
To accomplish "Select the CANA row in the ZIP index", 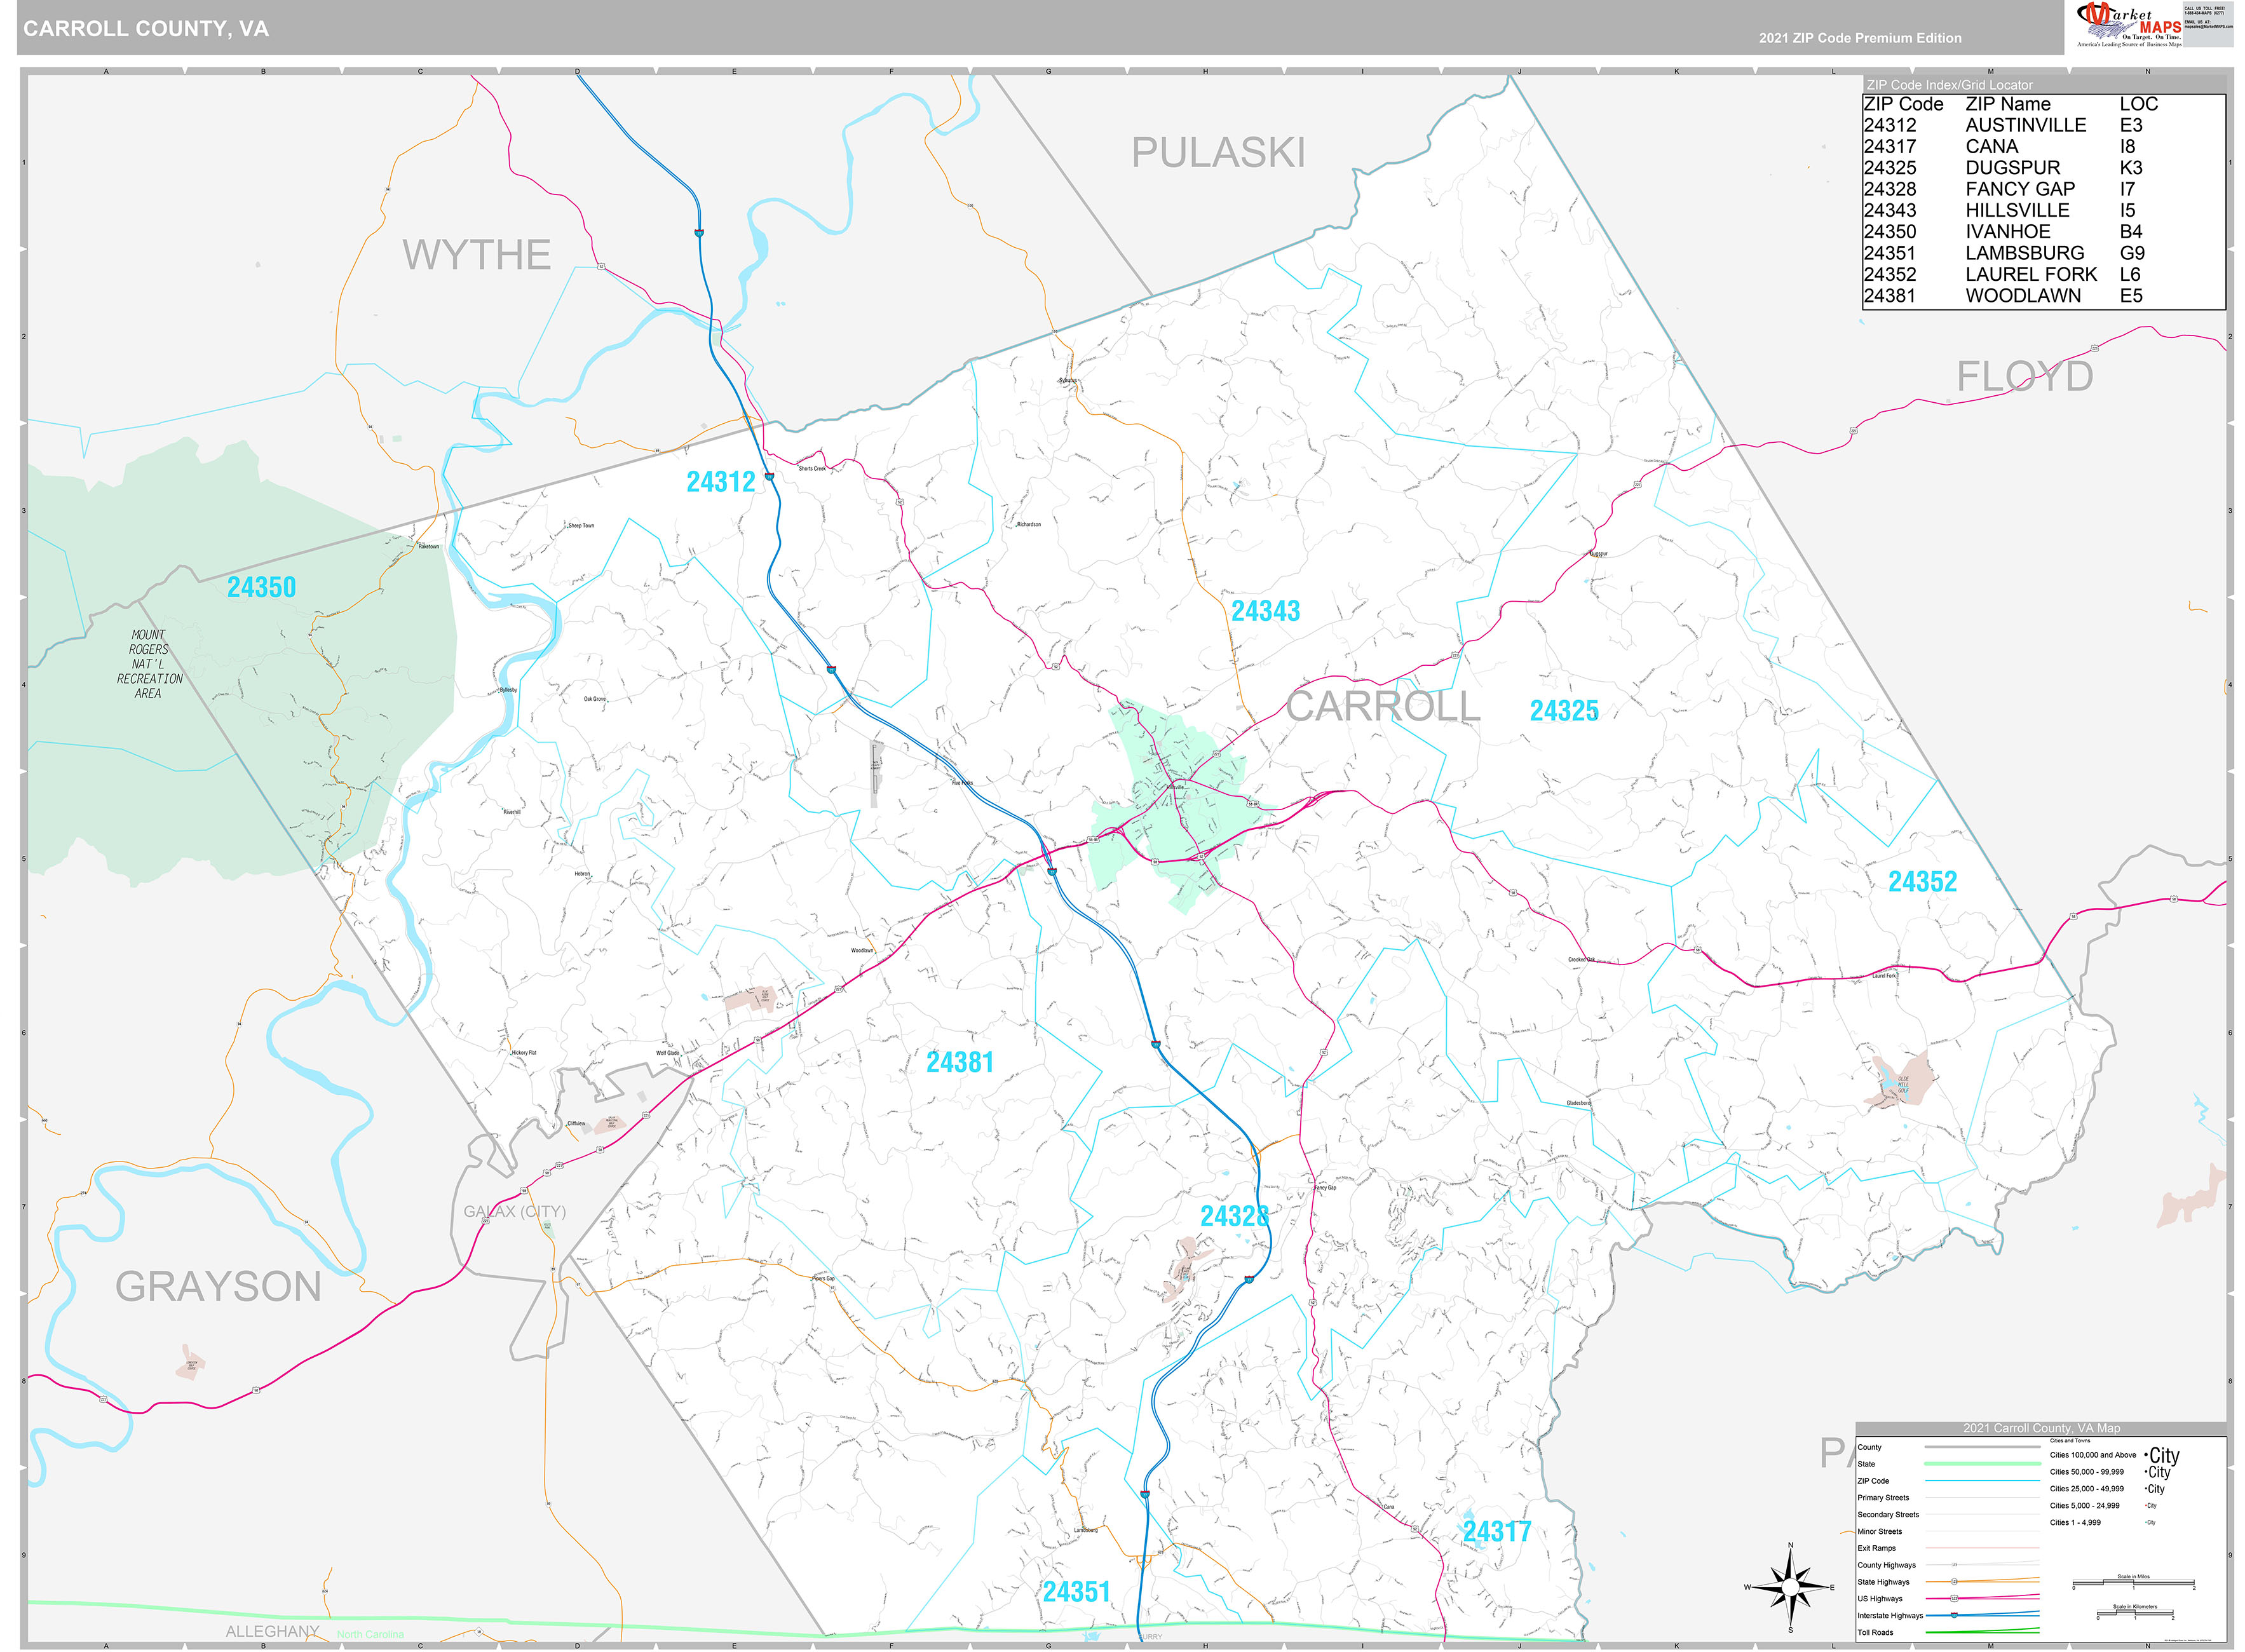I will 2043,146.
